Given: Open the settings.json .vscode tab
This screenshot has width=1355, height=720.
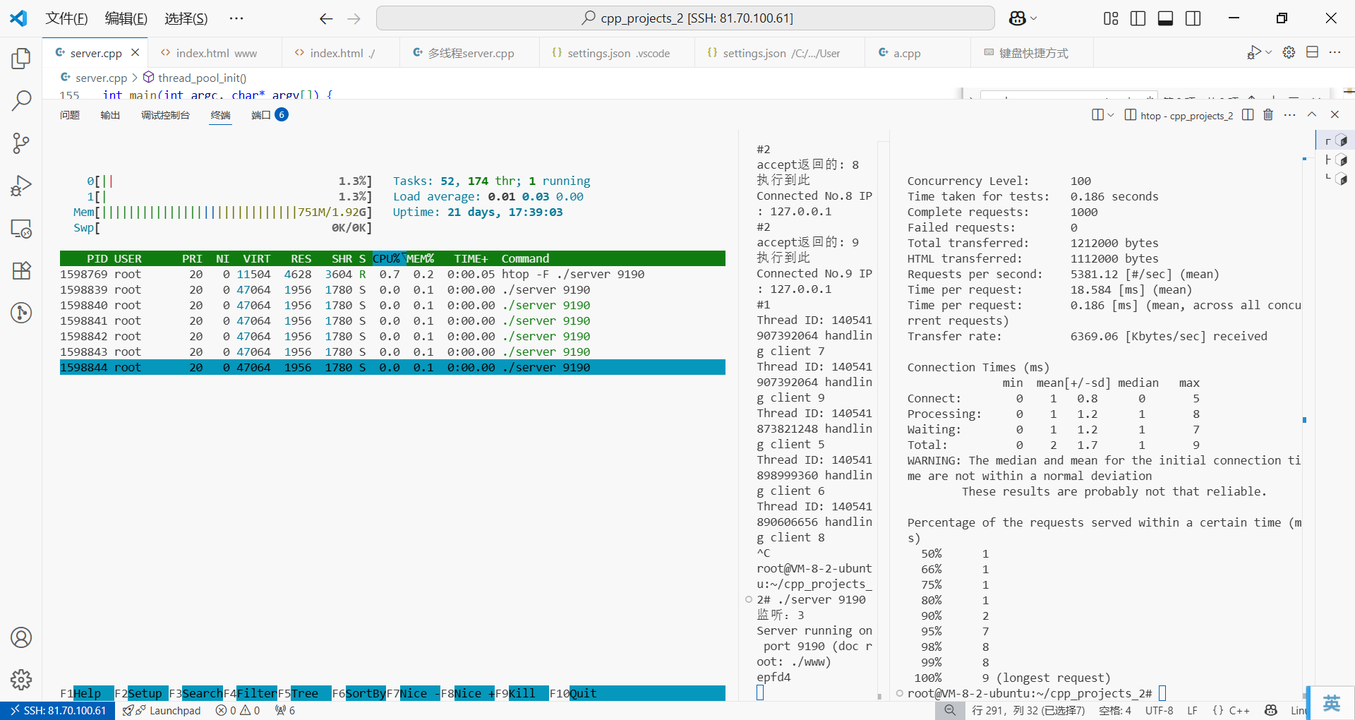Looking at the screenshot, I should [x=618, y=53].
